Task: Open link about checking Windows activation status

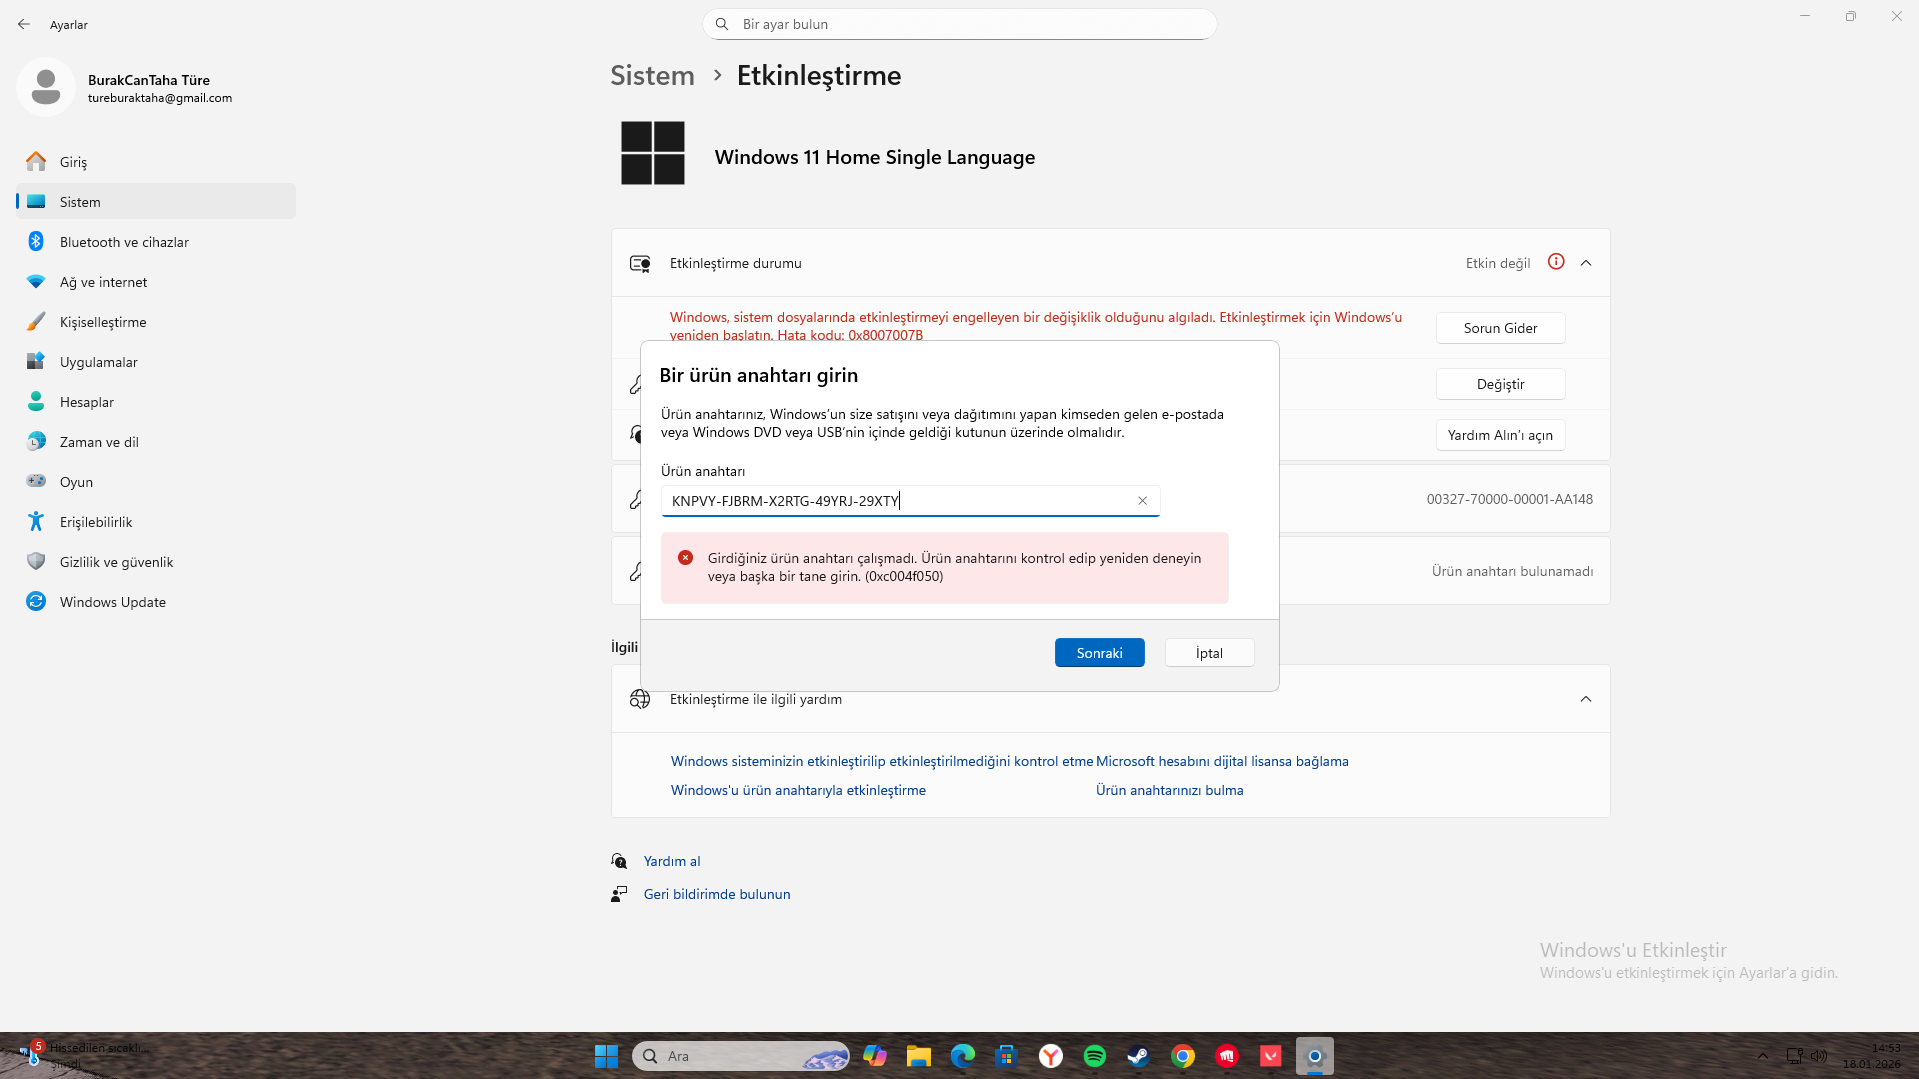Action: 882,761
